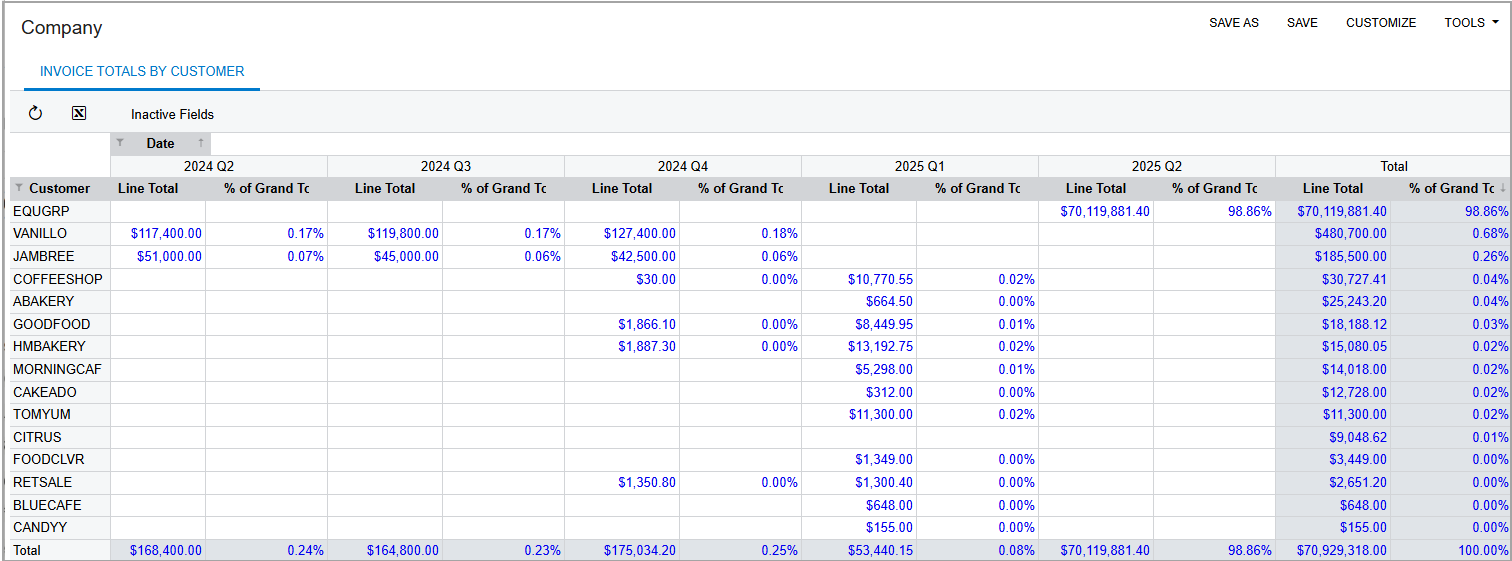Image resolution: width=1512 pixels, height=561 pixels.
Task: Click sort arrow on the Date field
Action: [x=201, y=143]
